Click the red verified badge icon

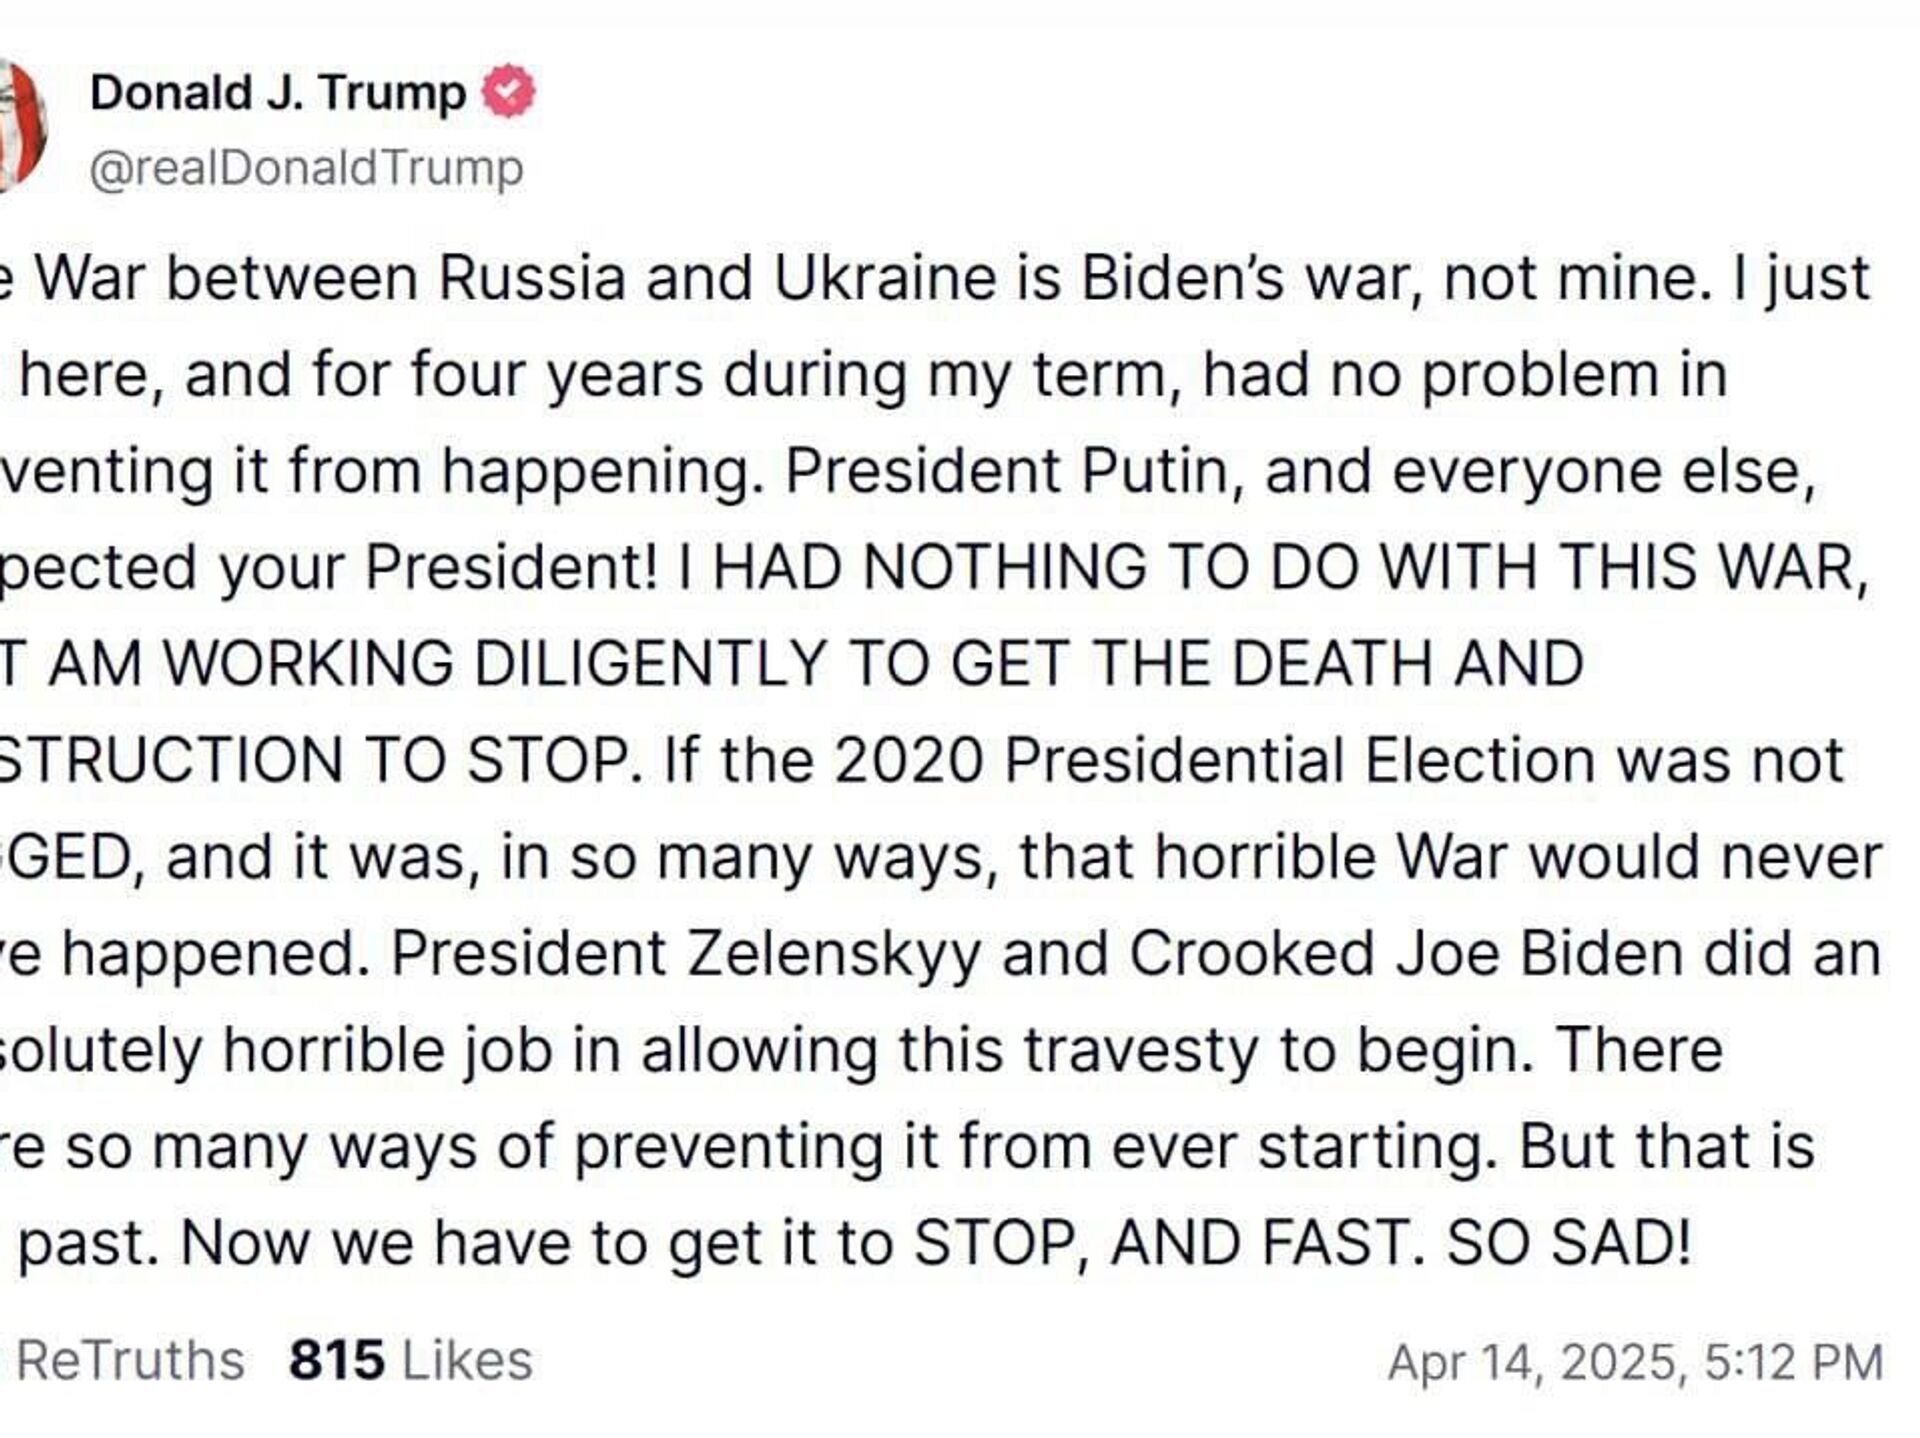coord(509,92)
